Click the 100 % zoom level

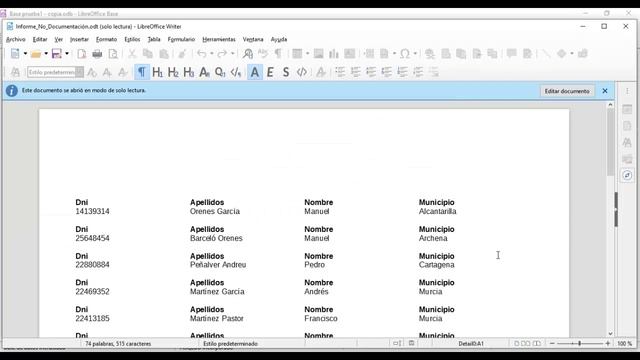click(624, 344)
